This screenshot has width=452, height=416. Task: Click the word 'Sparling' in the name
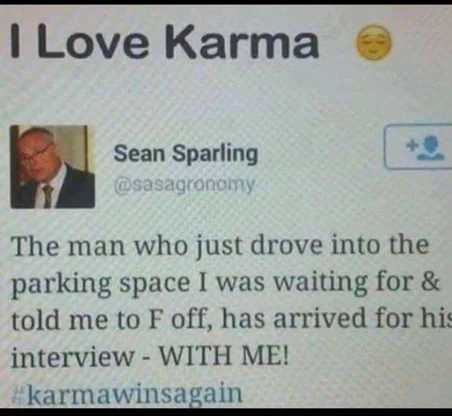(215, 155)
